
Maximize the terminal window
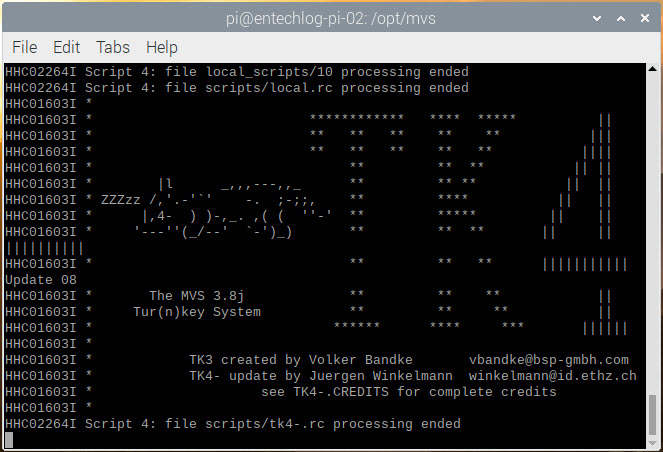(x=621, y=18)
